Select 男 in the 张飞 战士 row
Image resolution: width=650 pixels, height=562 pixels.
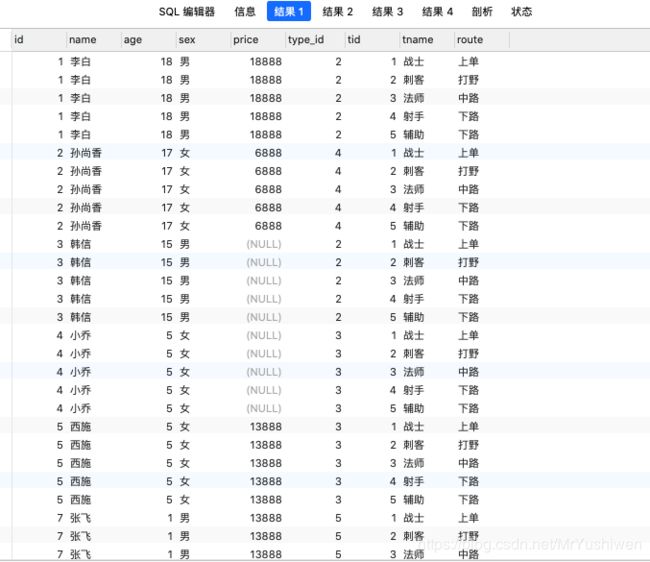[x=184, y=518]
